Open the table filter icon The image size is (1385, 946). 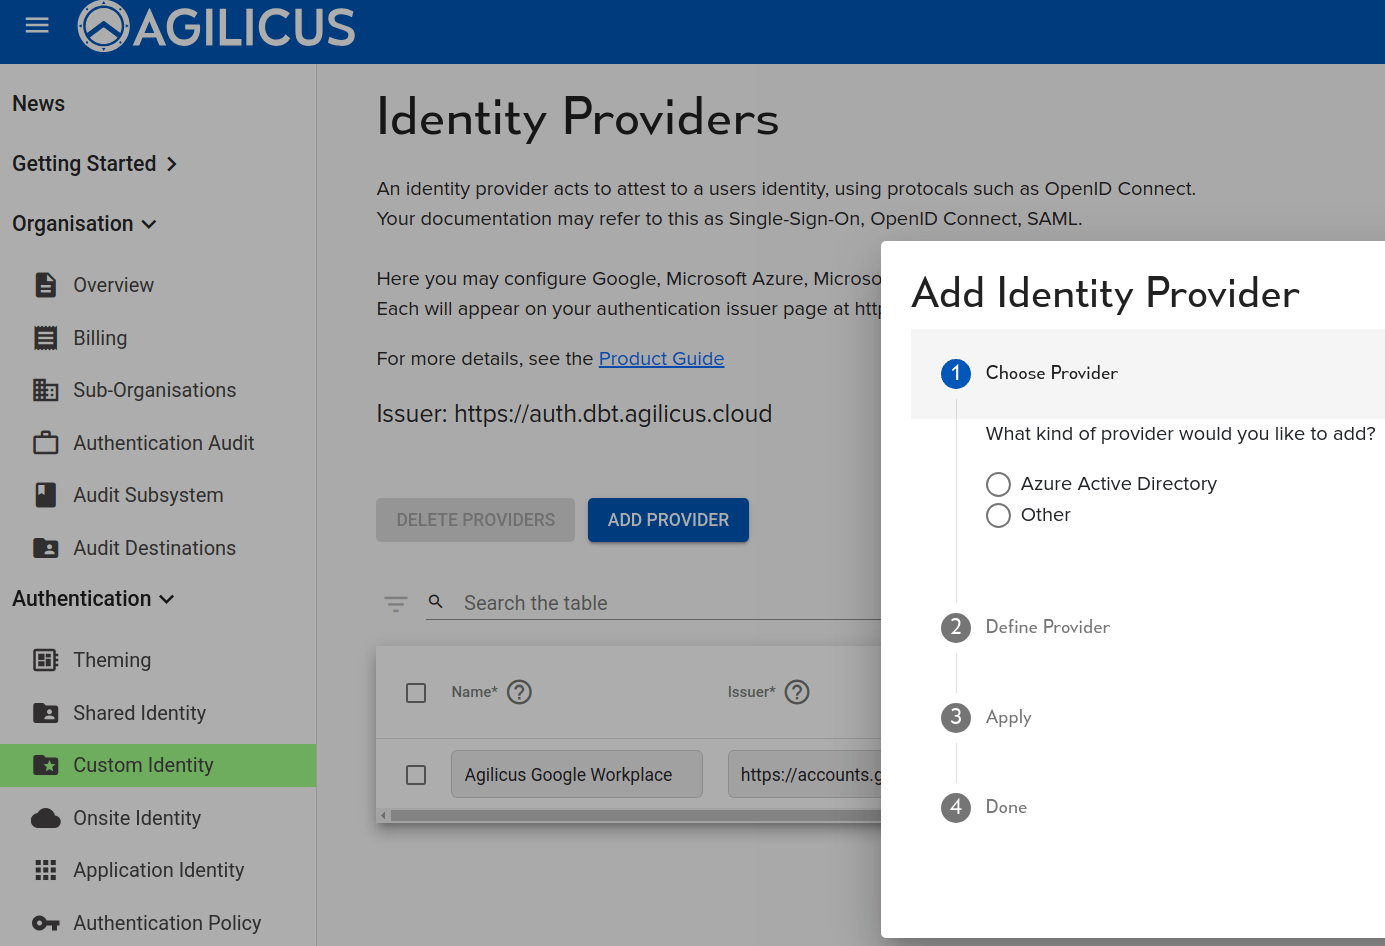coord(396,603)
